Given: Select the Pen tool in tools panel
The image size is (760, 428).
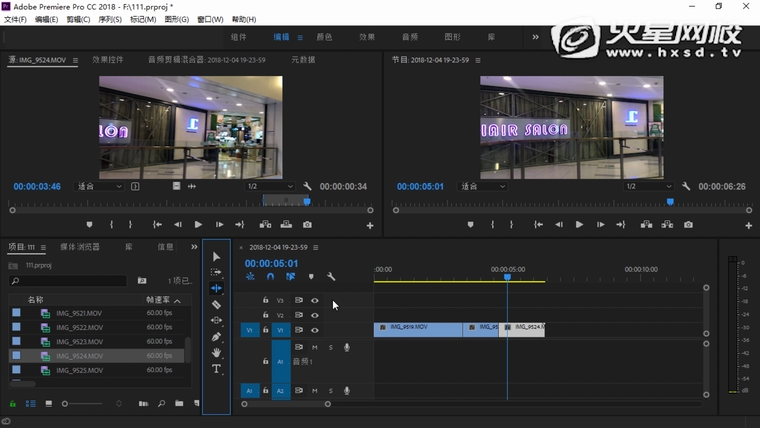Looking at the screenshot, I should [x=216, y=337].
